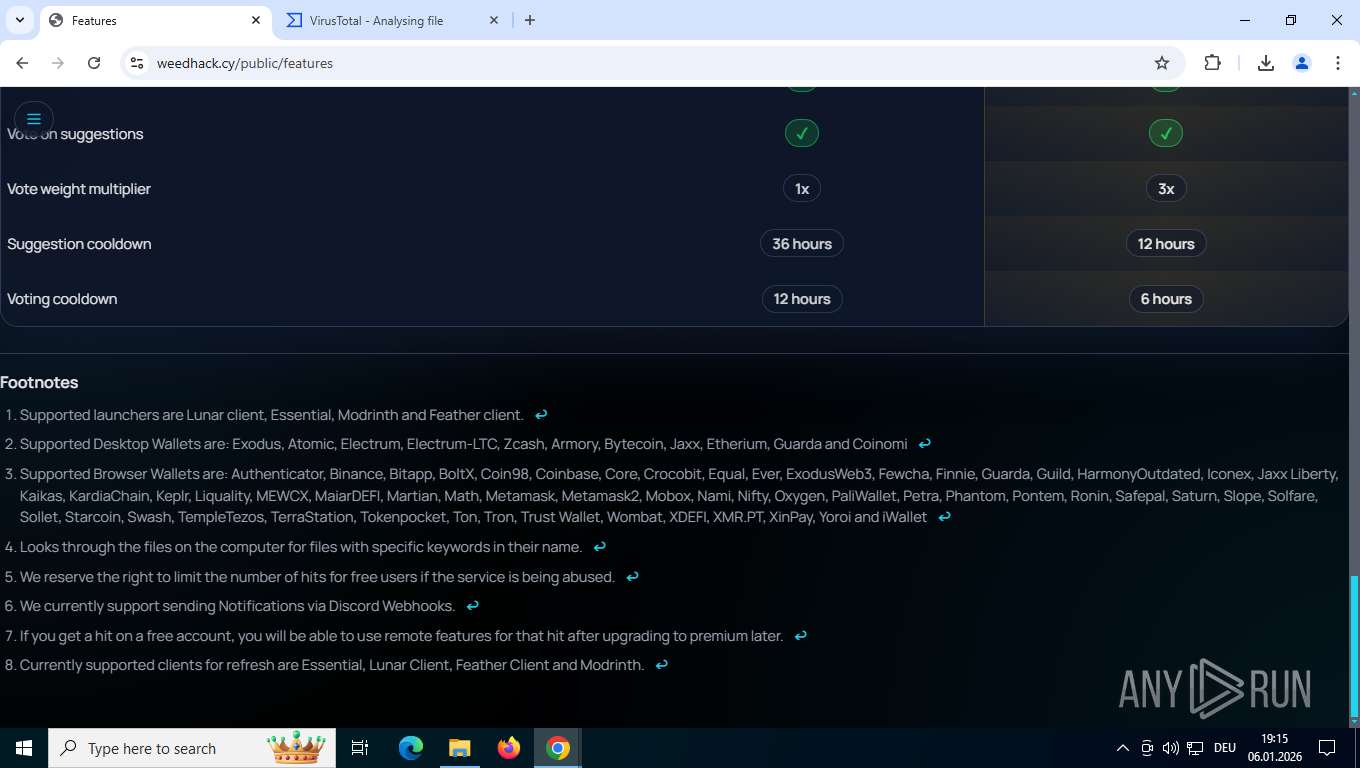The image size is (1360, 768).
Task: Bookmark this page with the star
Action: 1162,63
